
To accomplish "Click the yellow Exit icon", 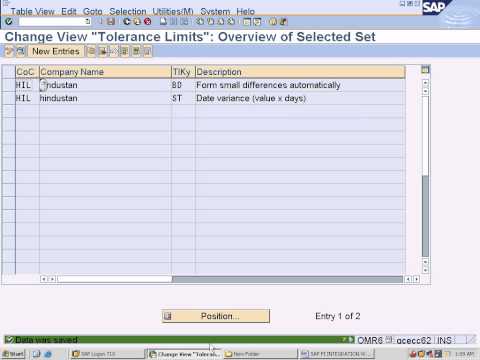I will coord(137,22).
